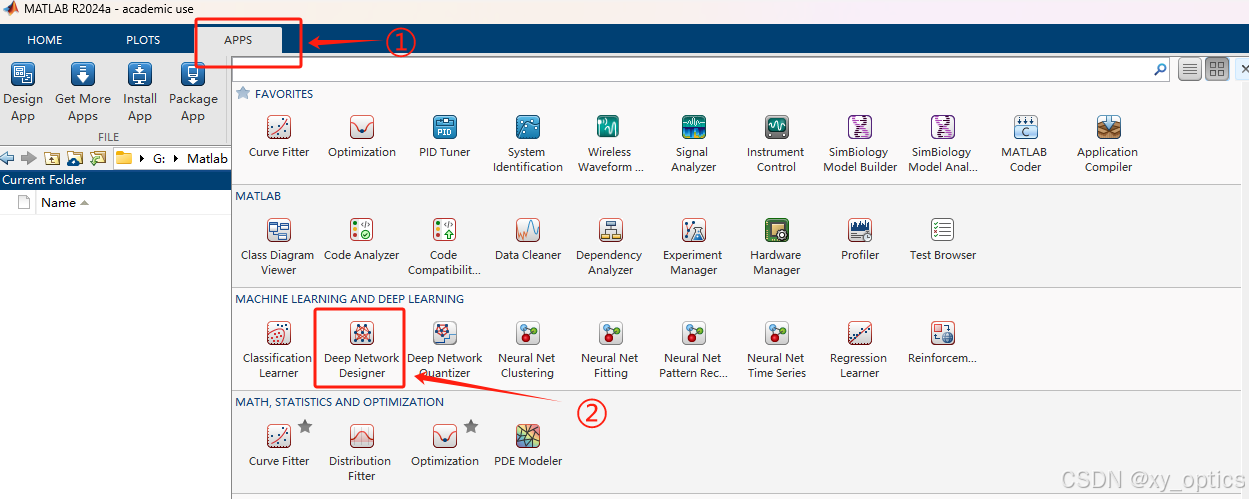1249x499 pixels.
Task: Launch Classification Learner app
Action: (278, 349)
